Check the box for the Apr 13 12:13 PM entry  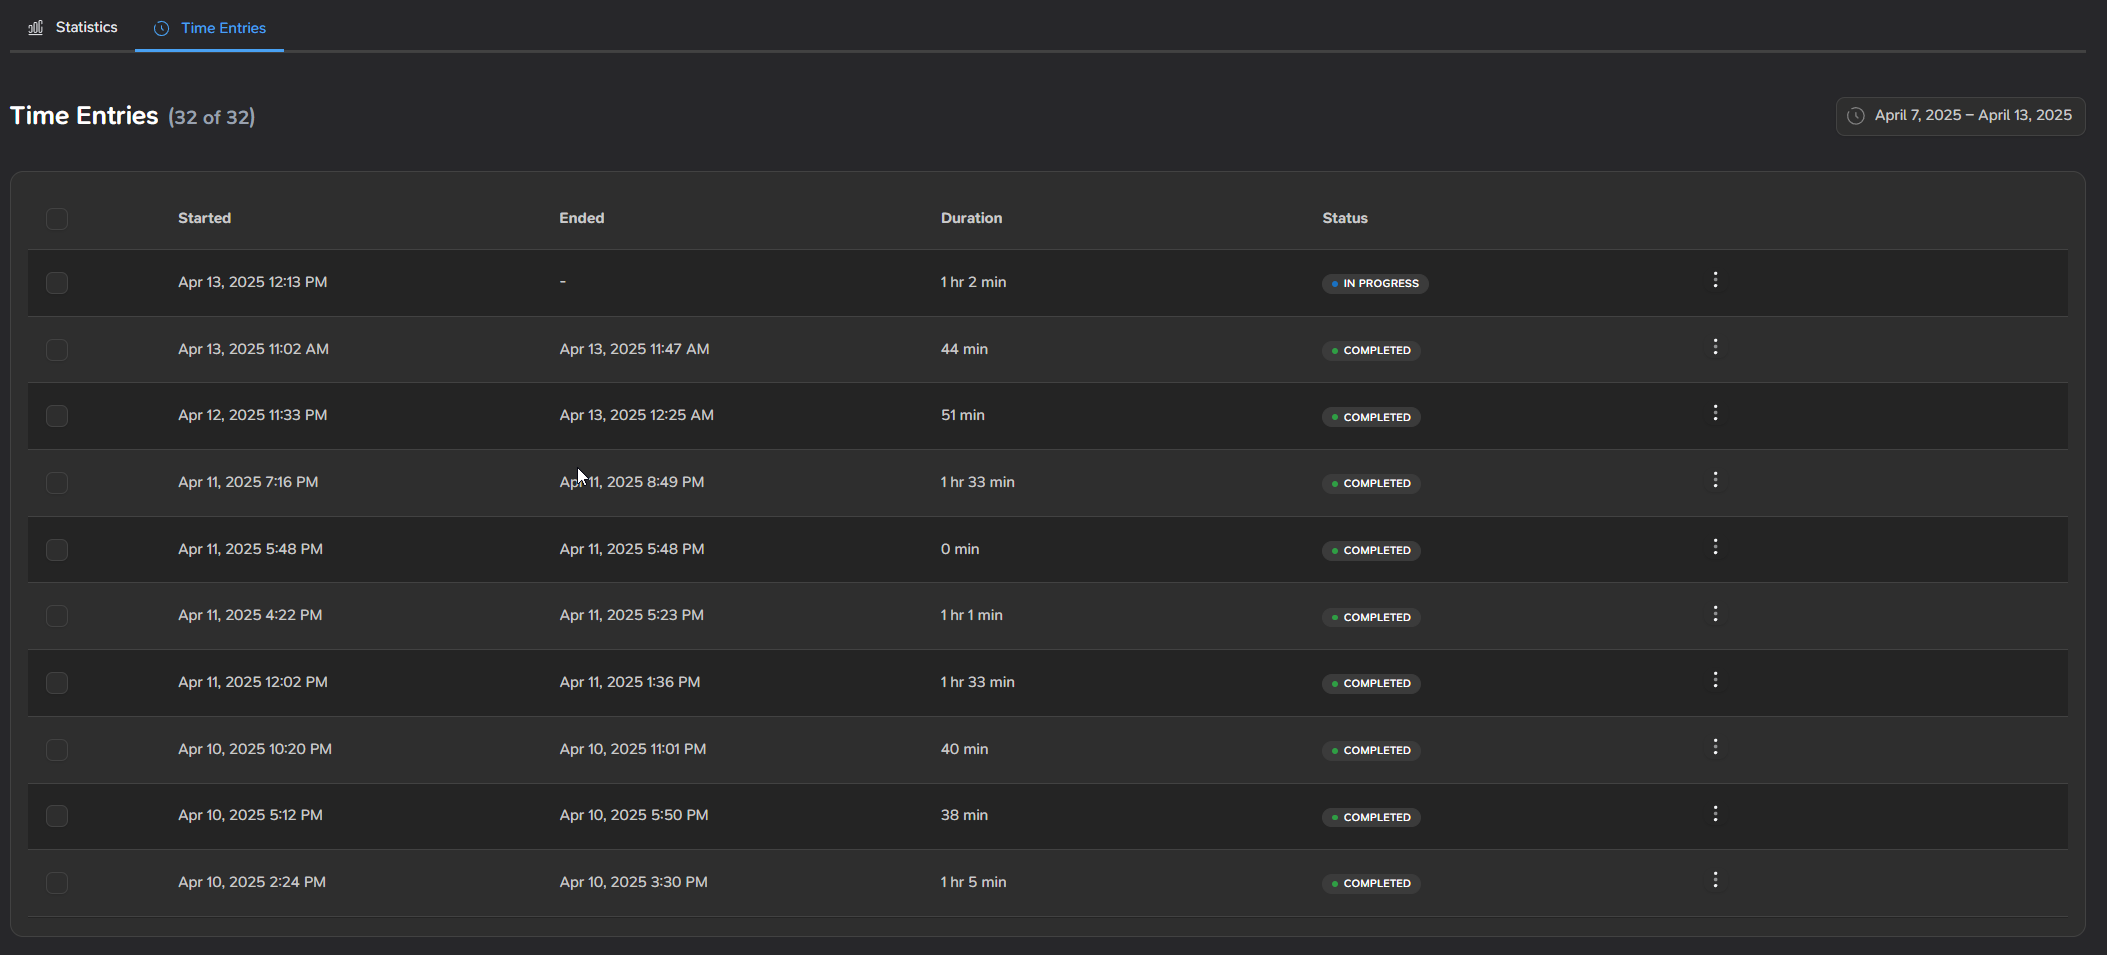coord(57,283)
